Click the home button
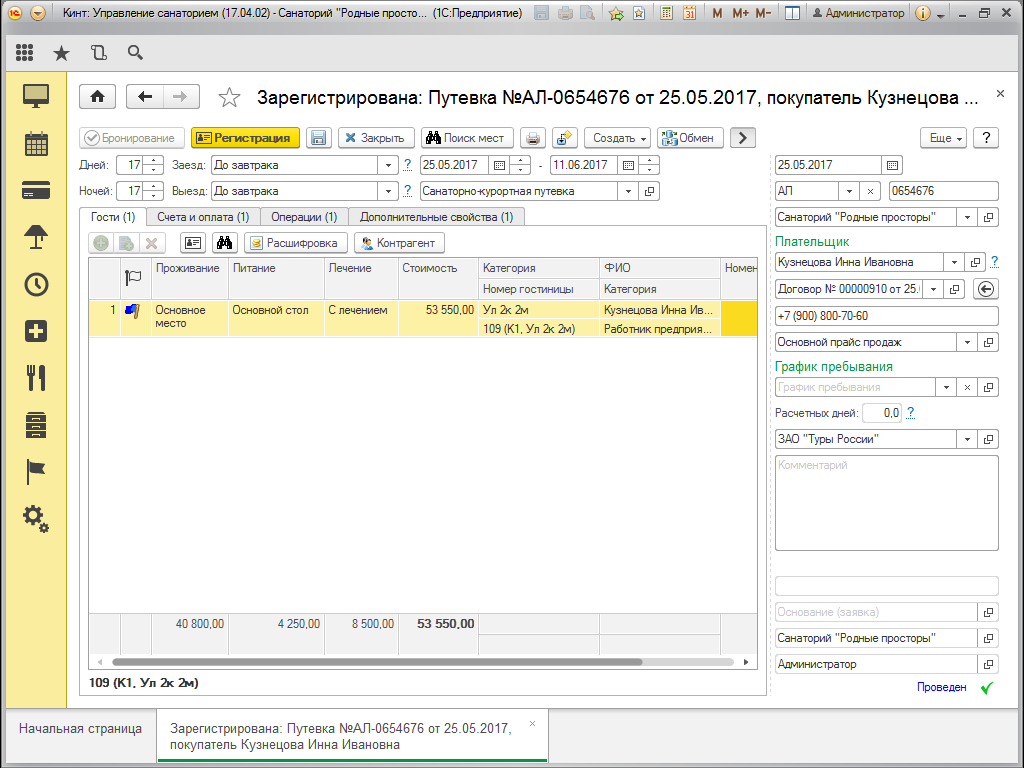 pos(97,96)
